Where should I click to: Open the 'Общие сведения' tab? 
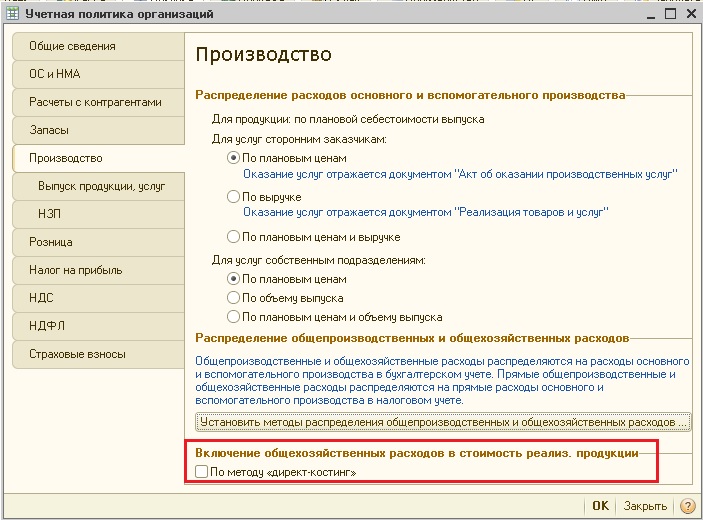point(99,46)
